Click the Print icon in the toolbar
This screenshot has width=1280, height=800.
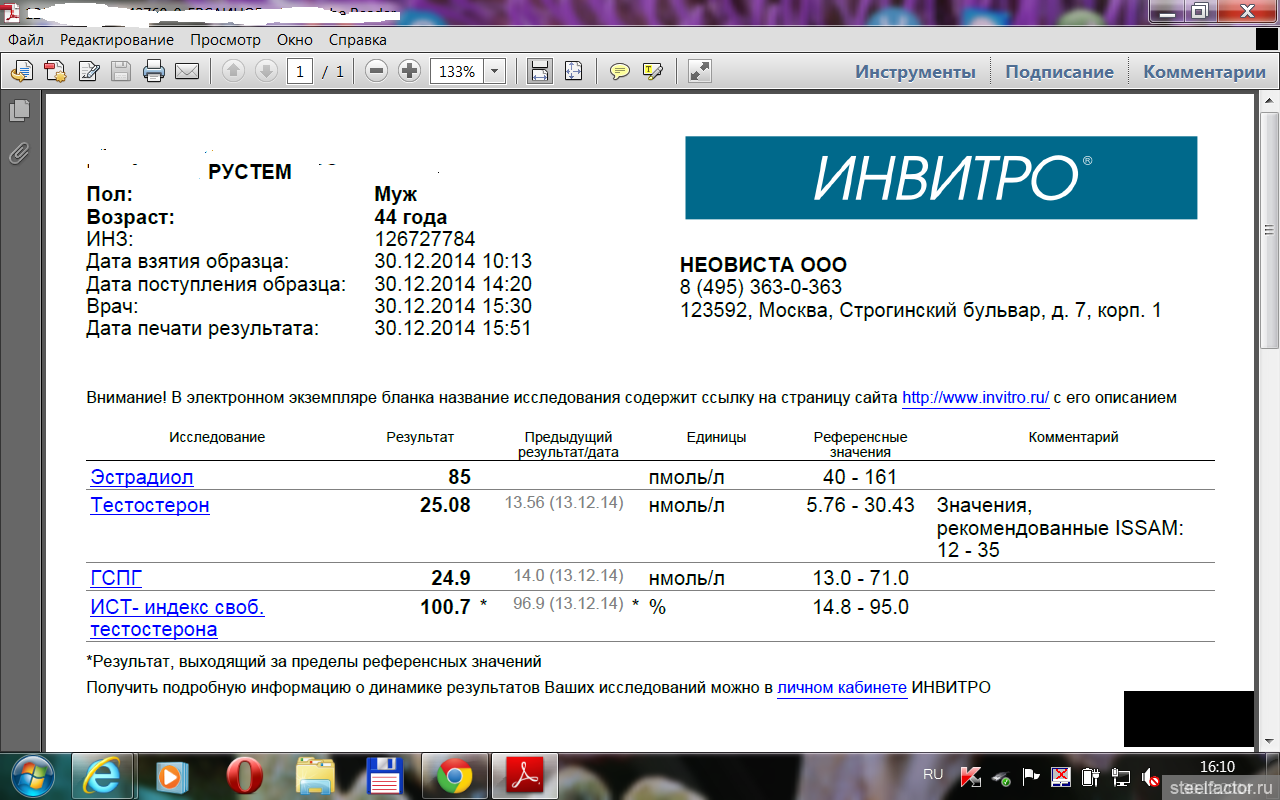[153, 71]
